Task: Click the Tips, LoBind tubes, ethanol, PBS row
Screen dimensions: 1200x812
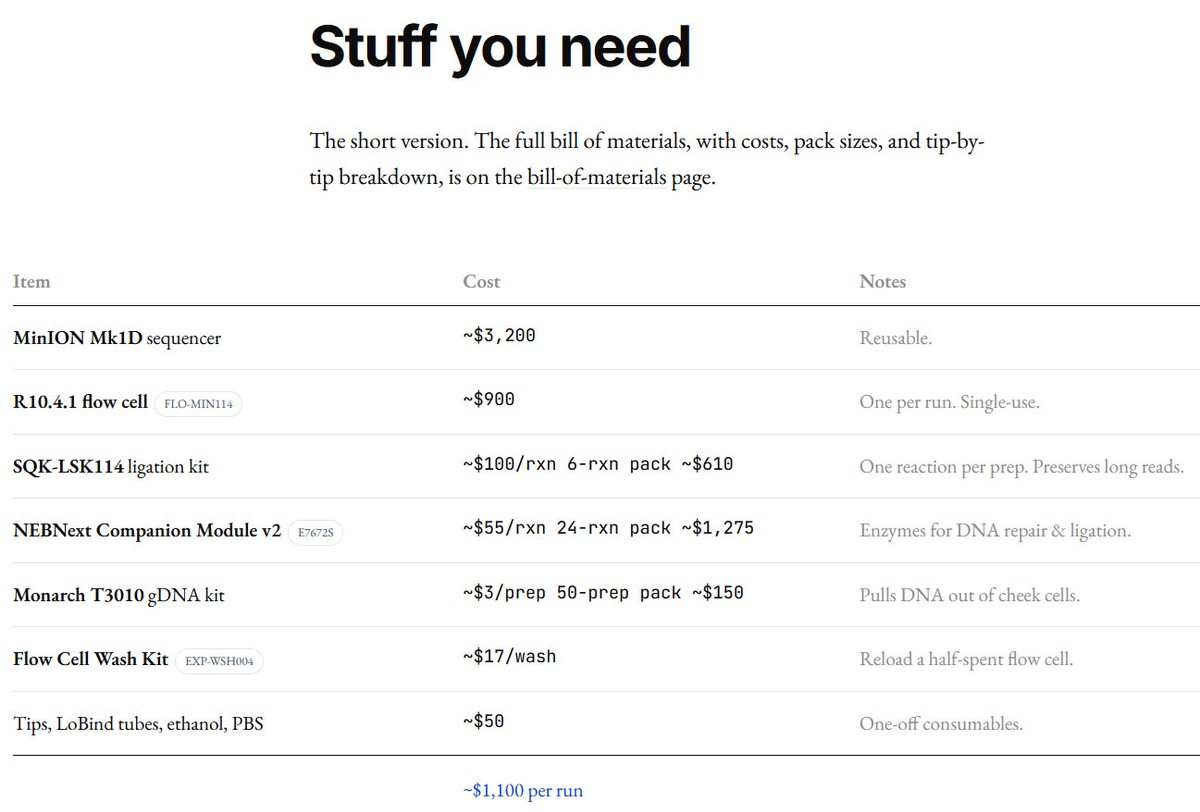Action: (138, 723)
